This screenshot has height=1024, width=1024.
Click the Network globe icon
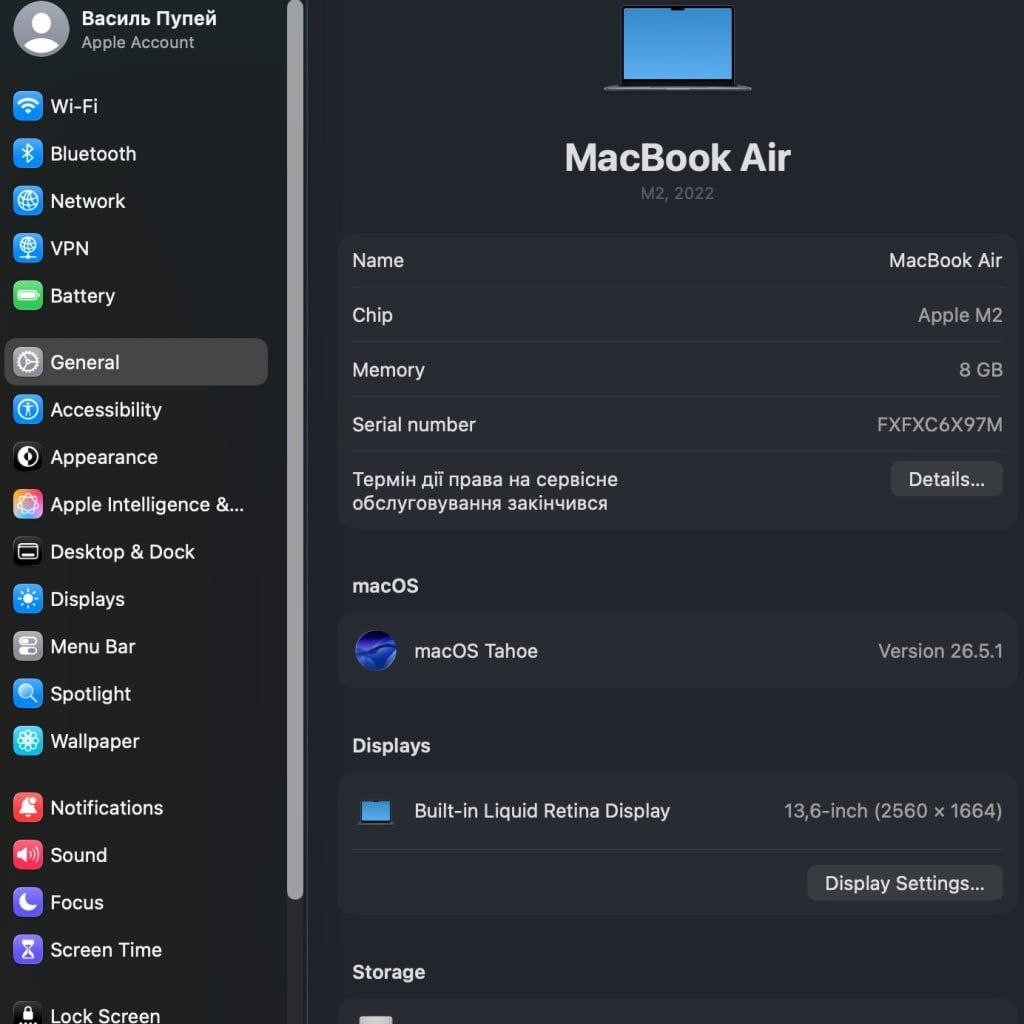27,200
